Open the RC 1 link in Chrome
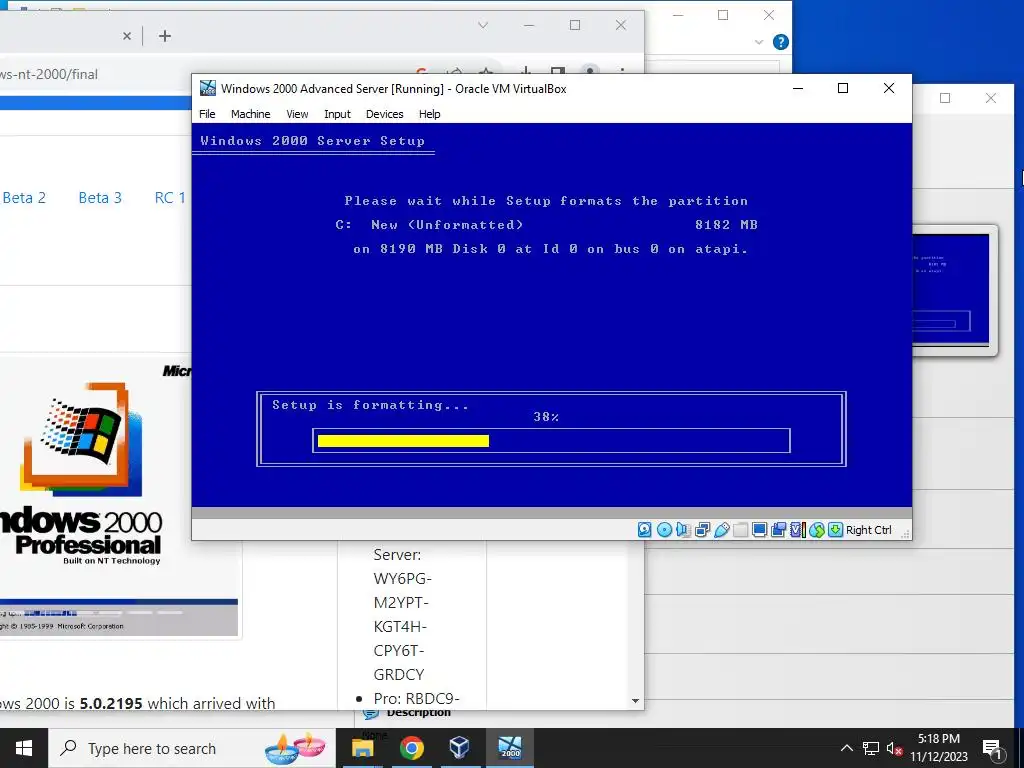This screenshot has width=1024, height=768. tap(170, 198)
